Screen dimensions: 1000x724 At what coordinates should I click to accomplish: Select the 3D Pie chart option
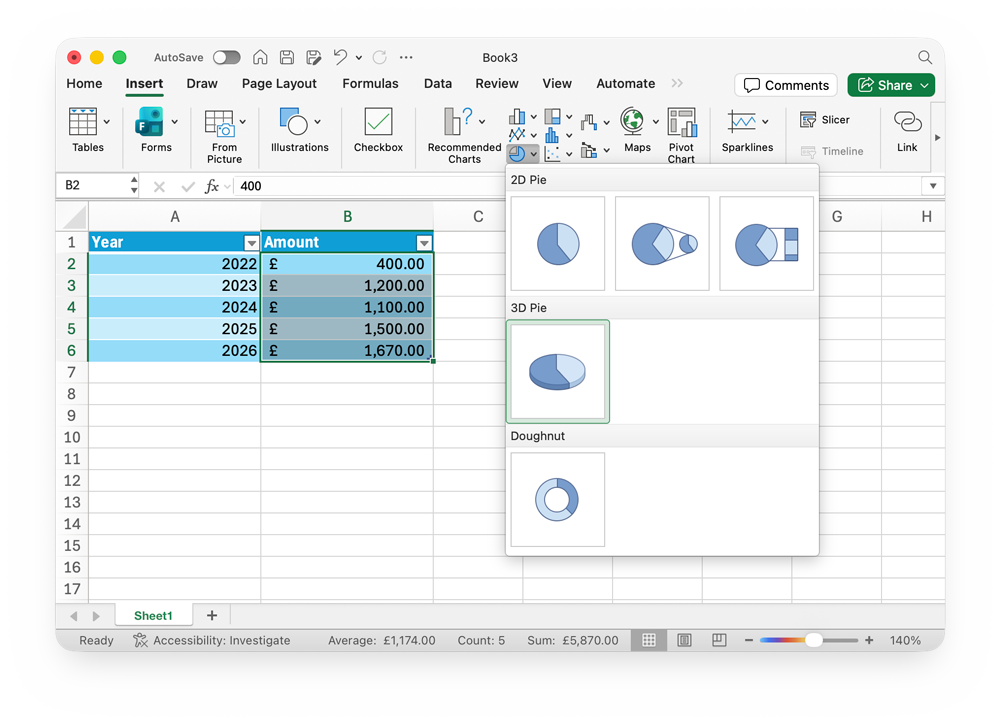(x=557, y=372)
